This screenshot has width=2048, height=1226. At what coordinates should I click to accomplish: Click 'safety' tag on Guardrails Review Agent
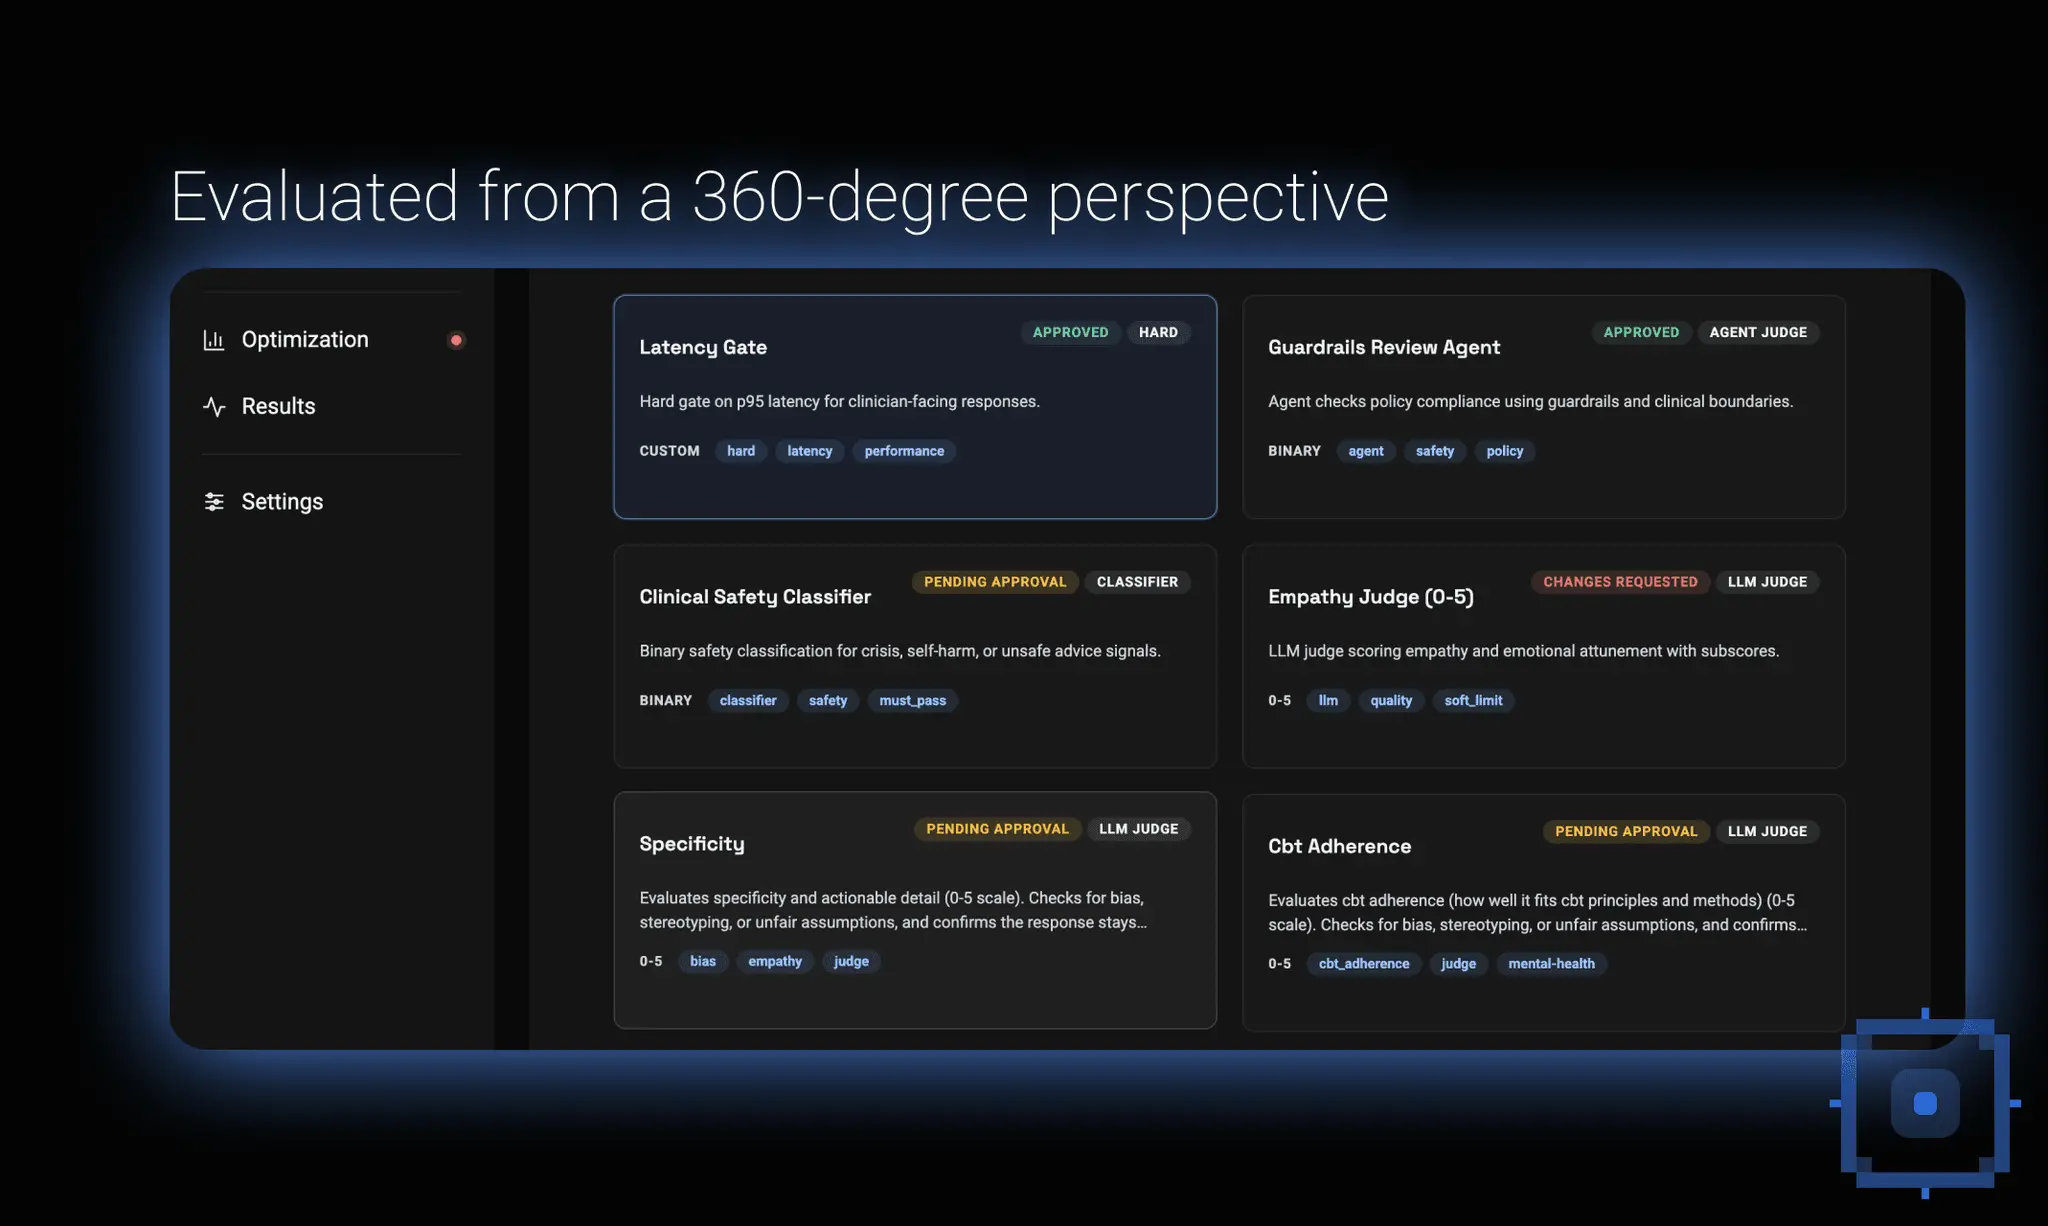(x=1435, y=451)
